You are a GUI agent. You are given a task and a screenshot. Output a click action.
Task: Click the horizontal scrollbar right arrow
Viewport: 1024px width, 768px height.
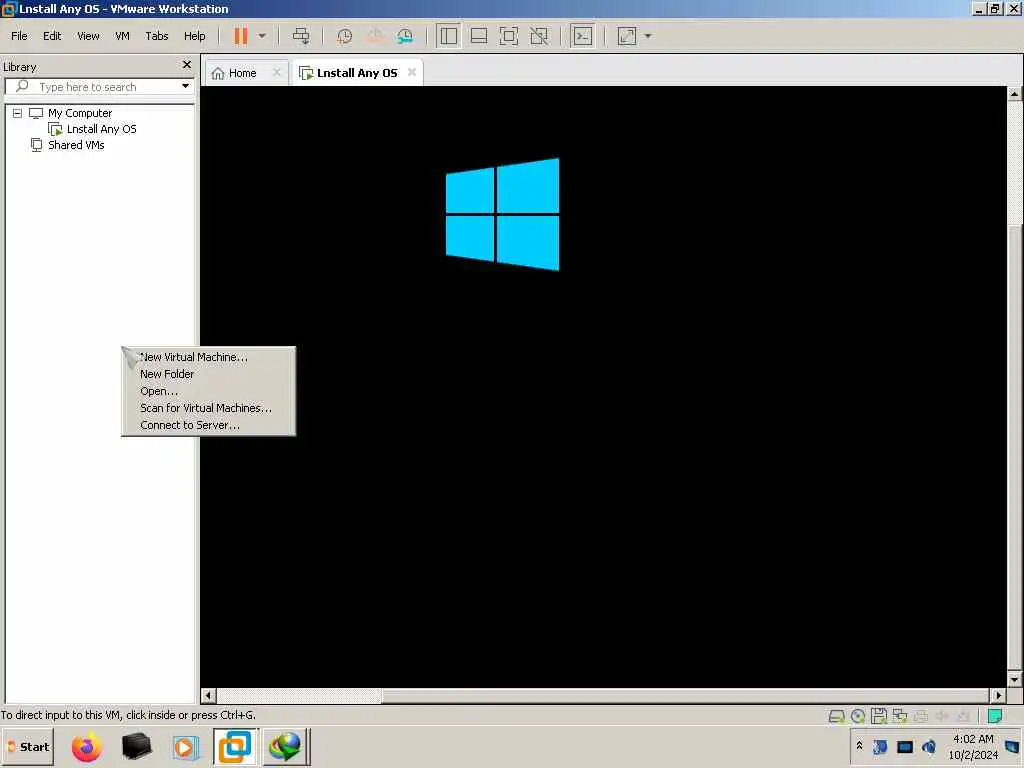(x=998, y=696)
